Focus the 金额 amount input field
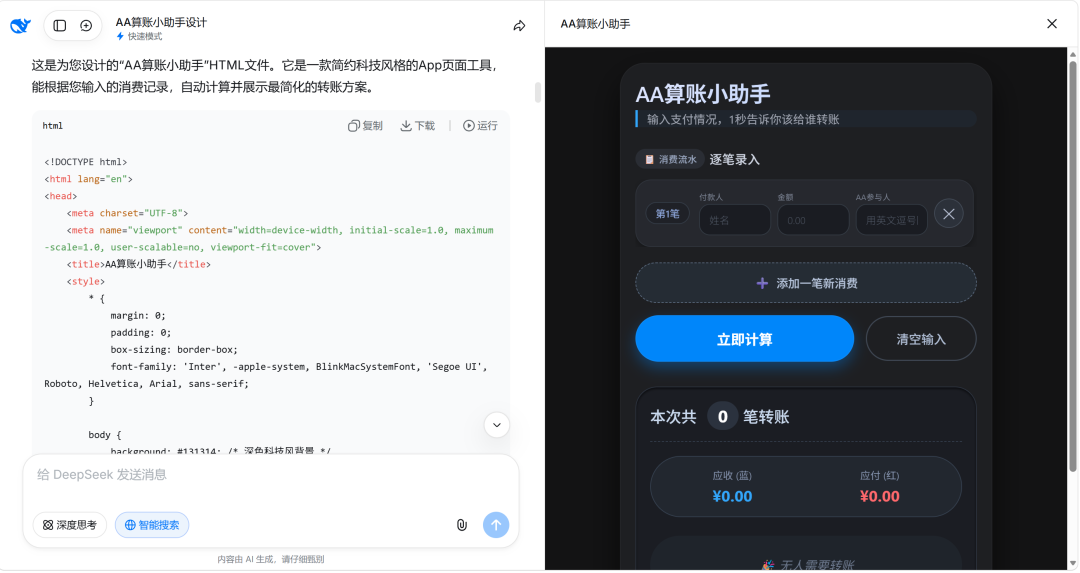Screen dimensions: 1080x573 point(813,220)
